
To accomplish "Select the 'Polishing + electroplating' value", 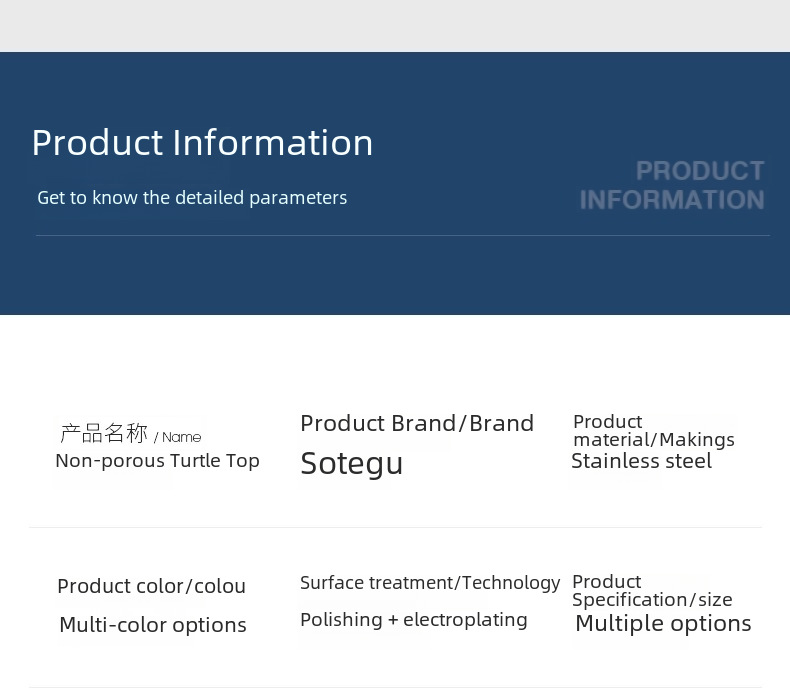I will coord(414,620).
